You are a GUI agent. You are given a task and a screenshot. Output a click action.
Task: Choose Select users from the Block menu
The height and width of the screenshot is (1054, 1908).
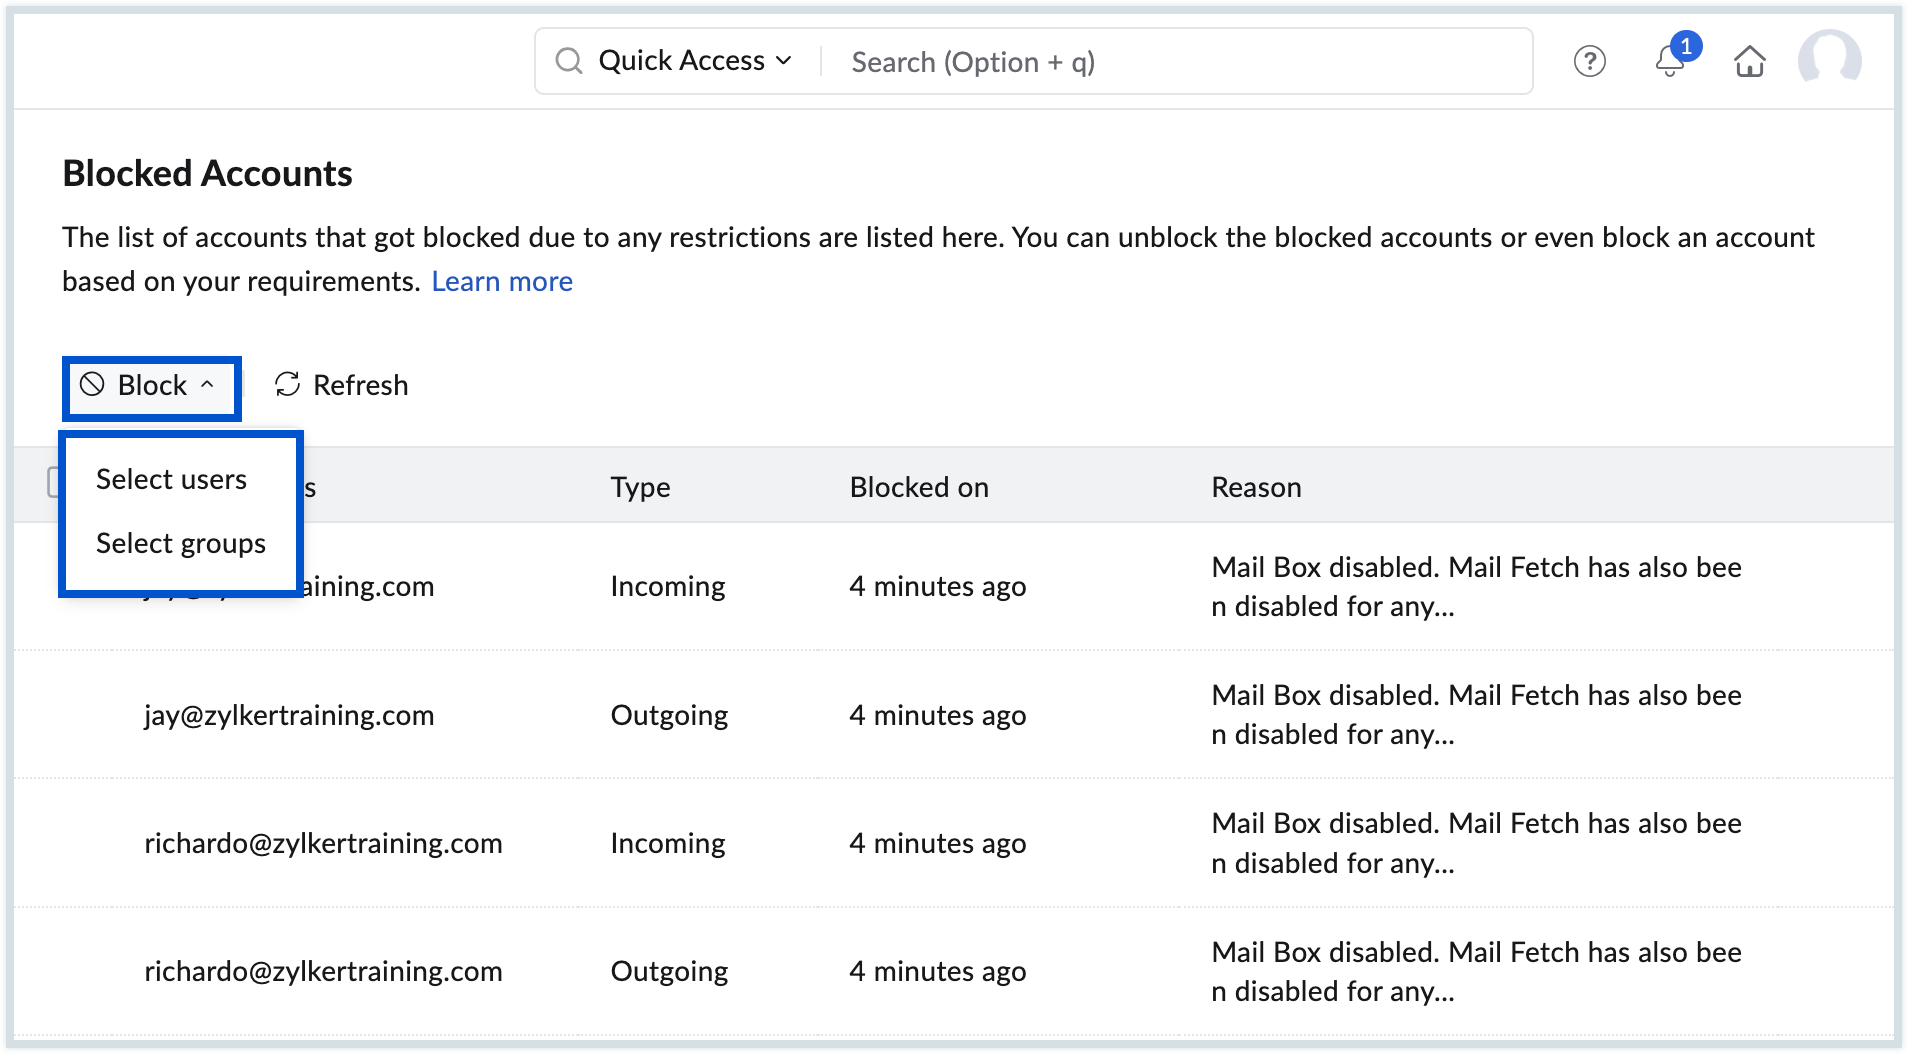171,479
